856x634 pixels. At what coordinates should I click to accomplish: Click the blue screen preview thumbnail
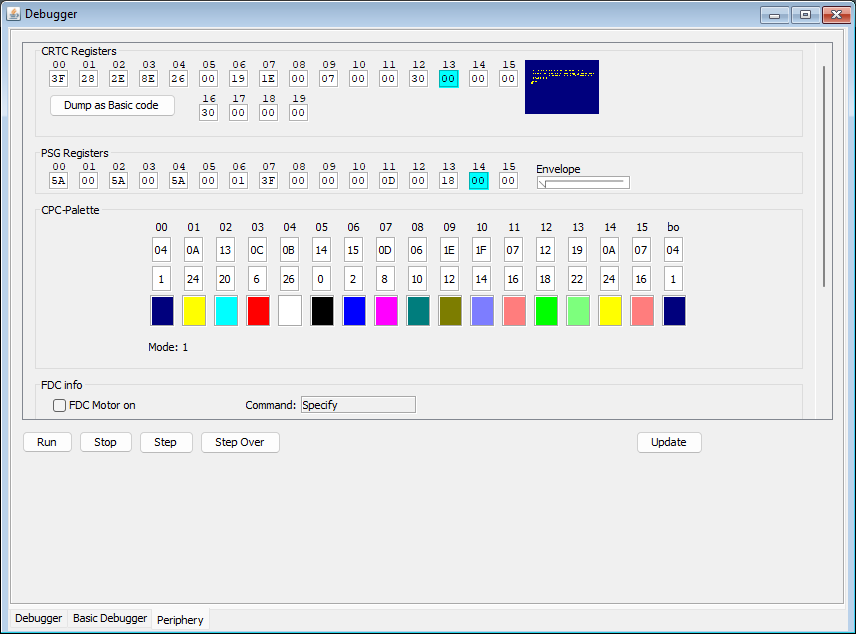coord(562,87)
